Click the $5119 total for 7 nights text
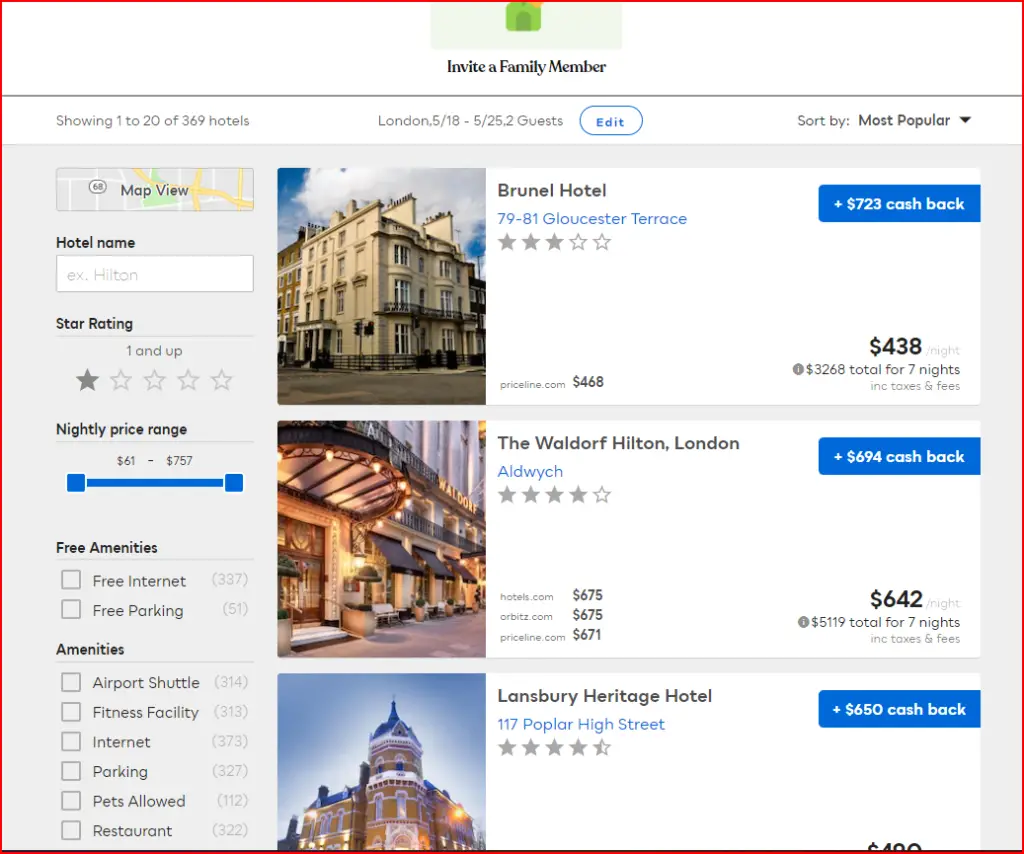Image resolution: width=1024 pixels, height=854 pixels. tap(886, 622)
